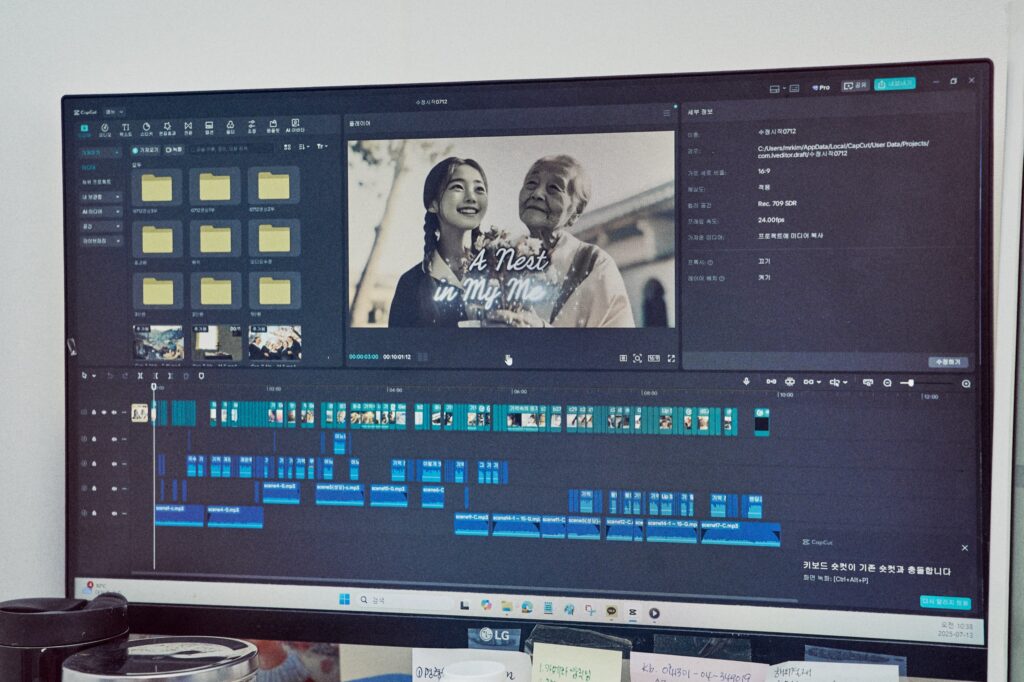Click the teal Export button

pos(895,84)
